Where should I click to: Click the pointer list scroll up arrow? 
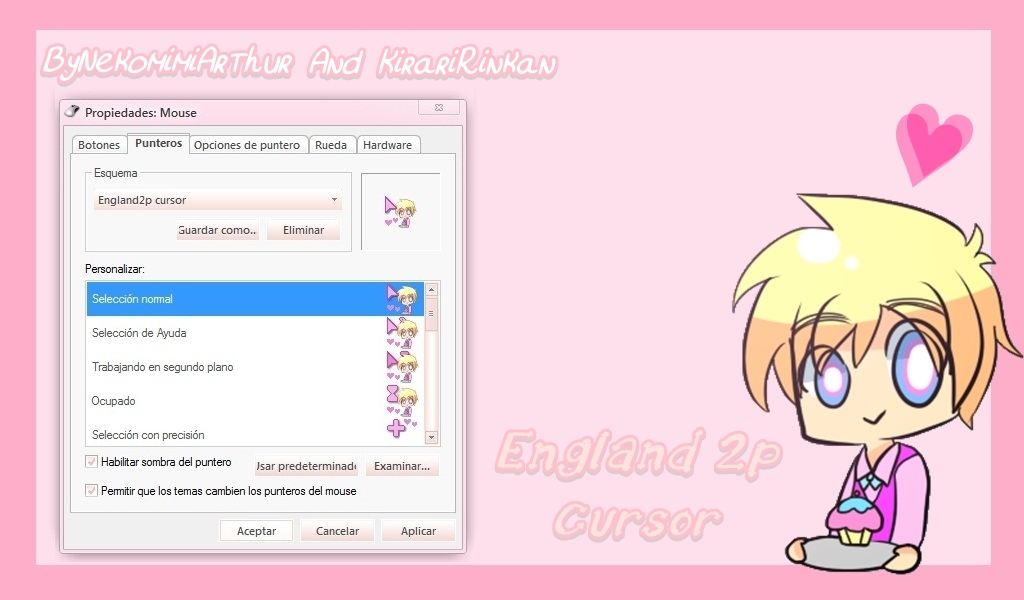431,289
